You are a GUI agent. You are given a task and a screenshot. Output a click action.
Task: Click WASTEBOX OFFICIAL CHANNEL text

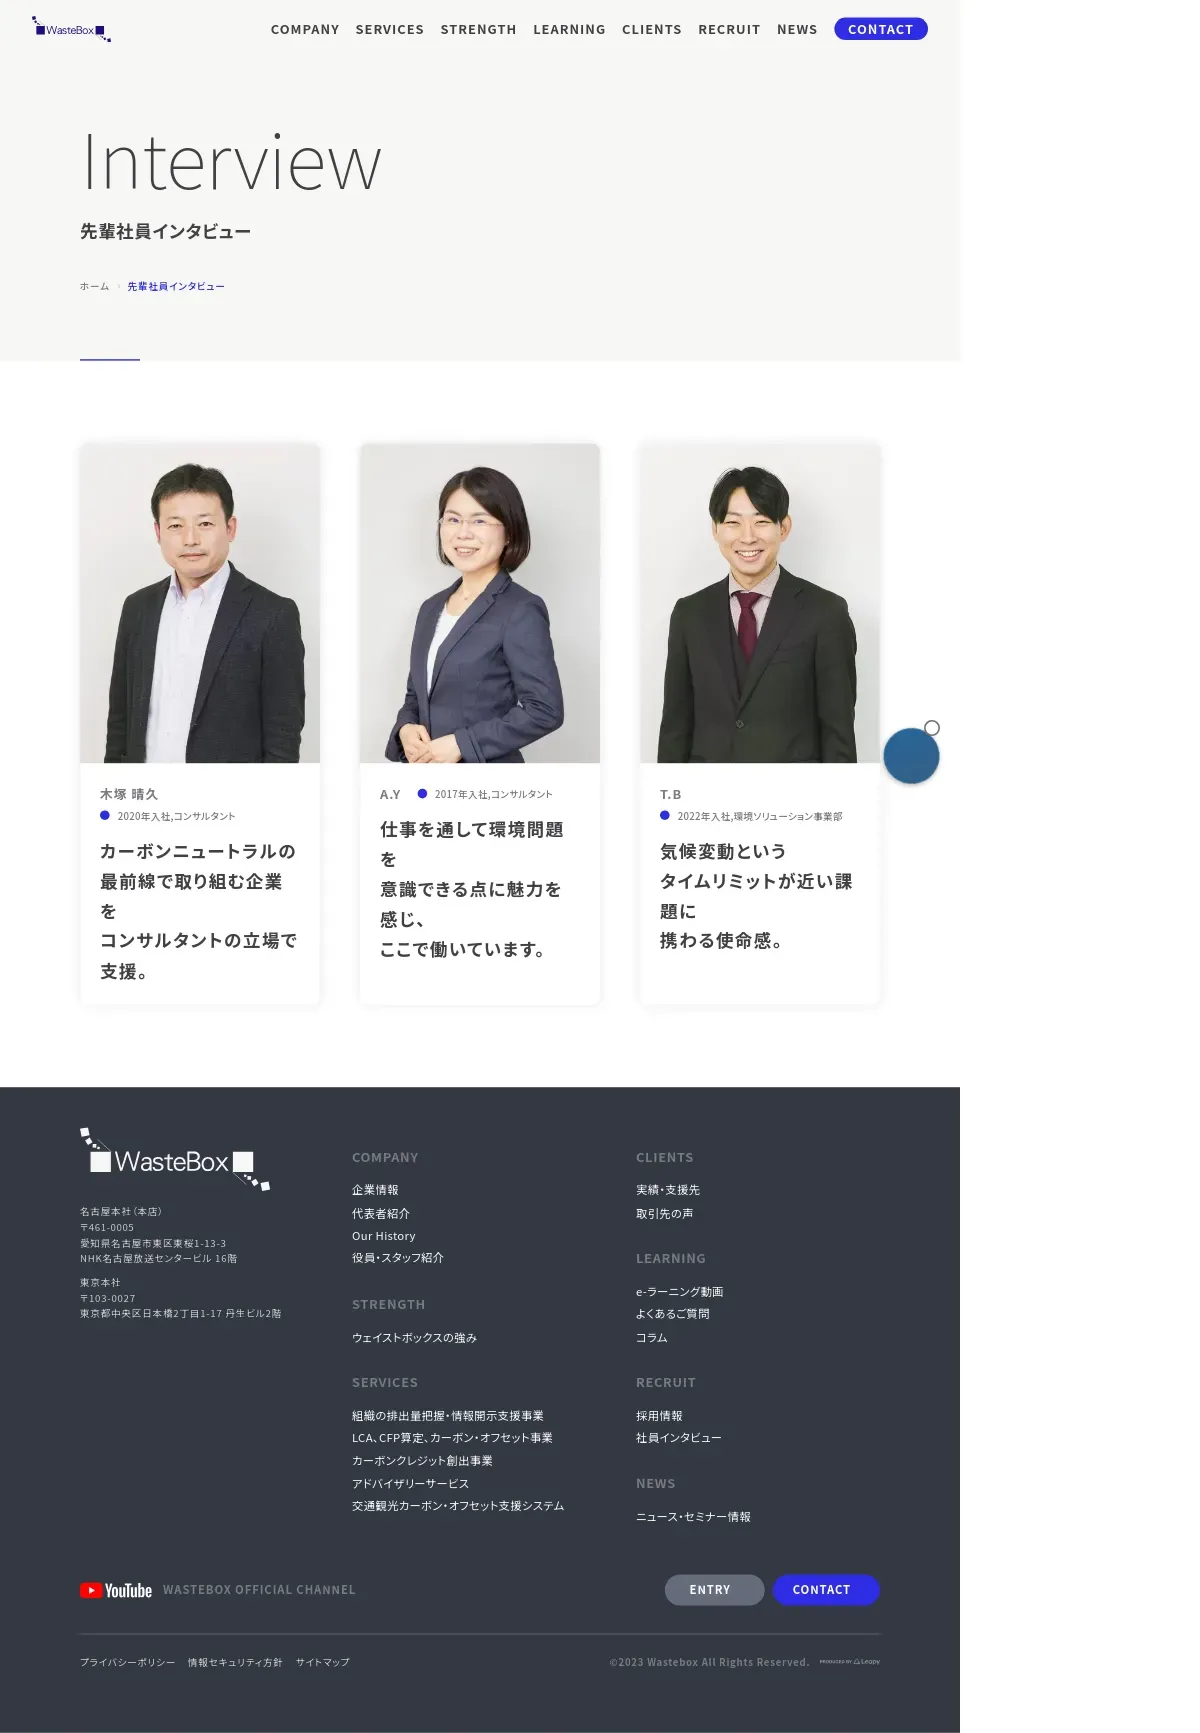click(259, 1590)
